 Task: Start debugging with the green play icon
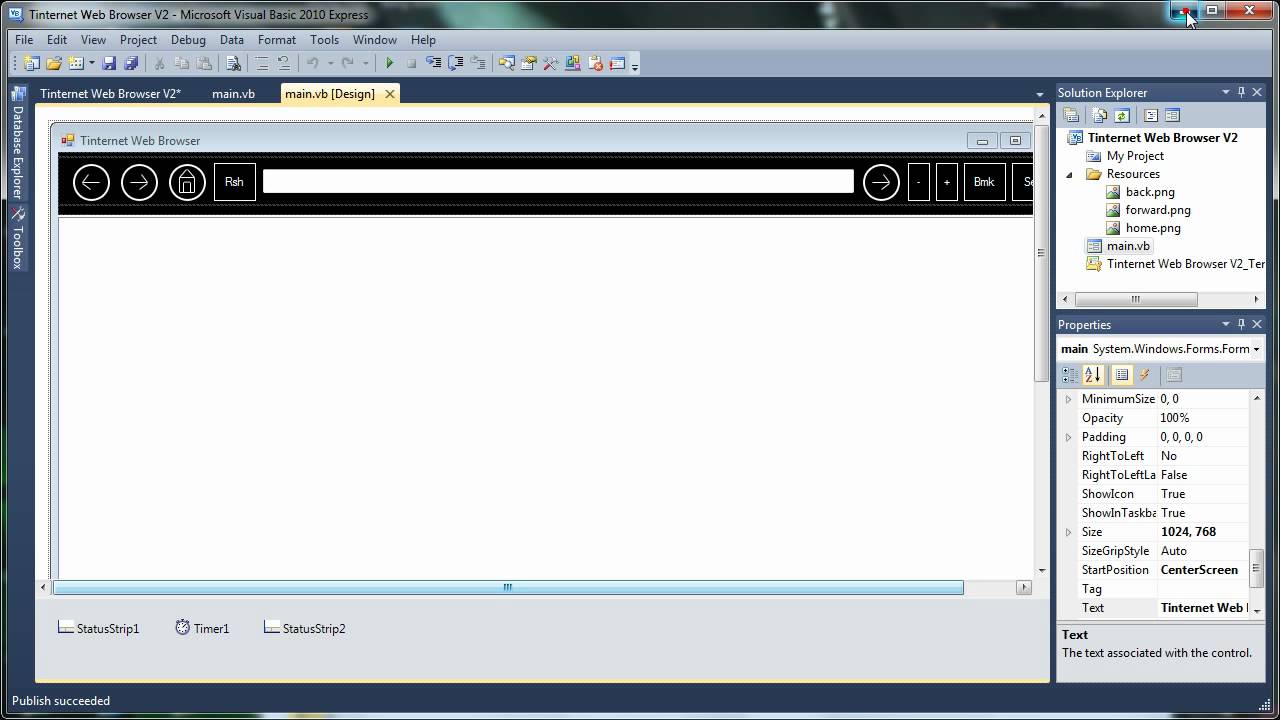[x=389, y=63]
